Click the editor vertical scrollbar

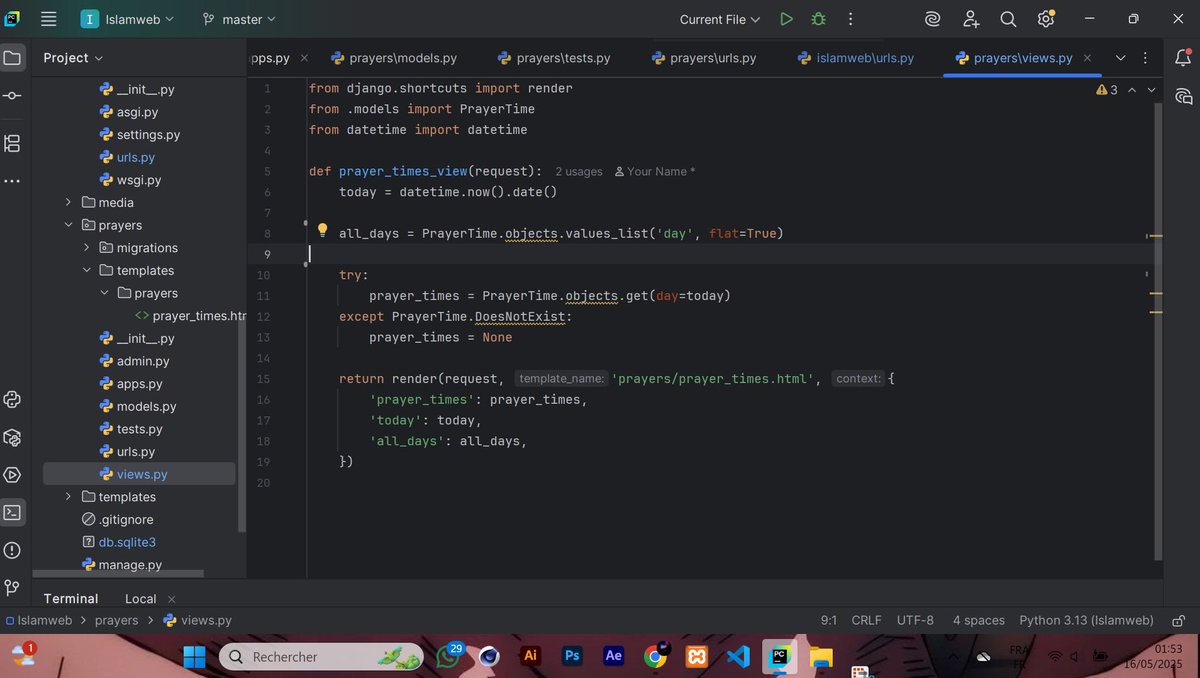(1159, 330)
